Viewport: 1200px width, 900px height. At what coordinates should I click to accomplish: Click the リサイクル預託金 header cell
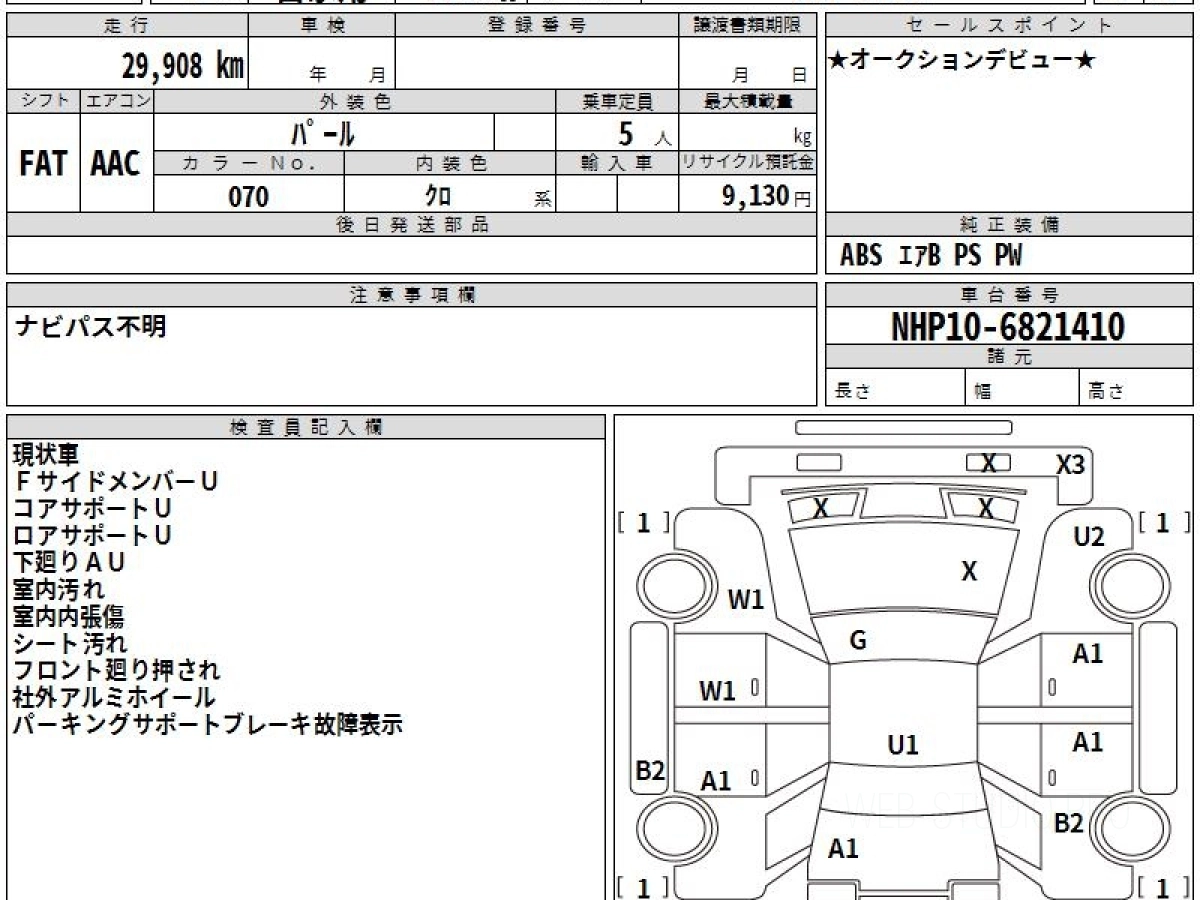[747, 163]
